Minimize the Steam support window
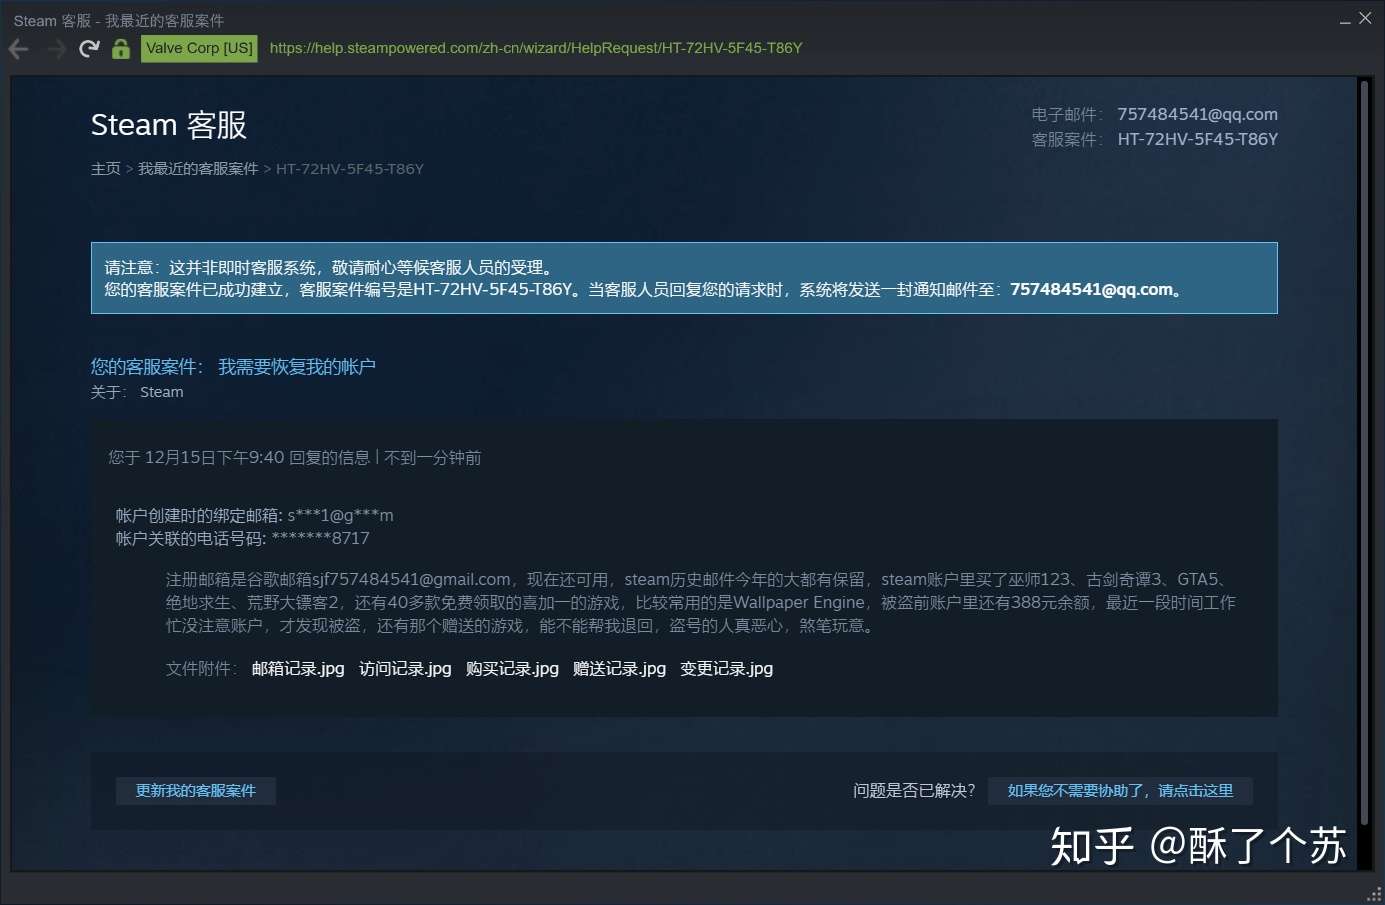 [1345, 21]
